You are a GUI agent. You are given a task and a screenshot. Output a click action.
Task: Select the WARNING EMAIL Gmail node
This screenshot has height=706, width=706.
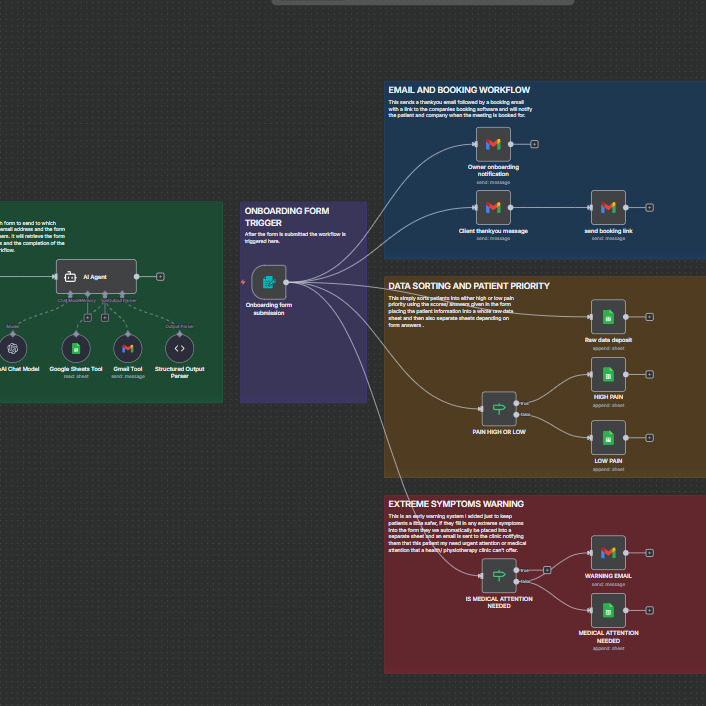[x=608, y=553]
